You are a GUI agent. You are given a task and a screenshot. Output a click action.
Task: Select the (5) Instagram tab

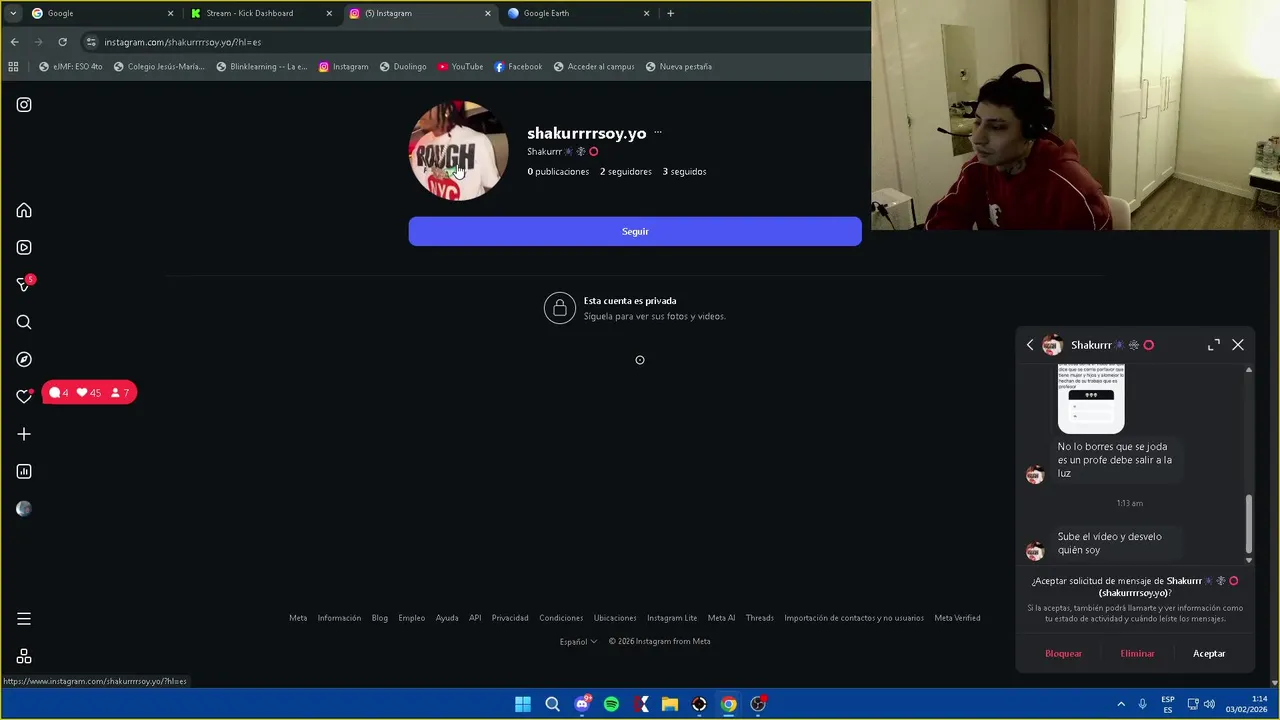(420, 13)
